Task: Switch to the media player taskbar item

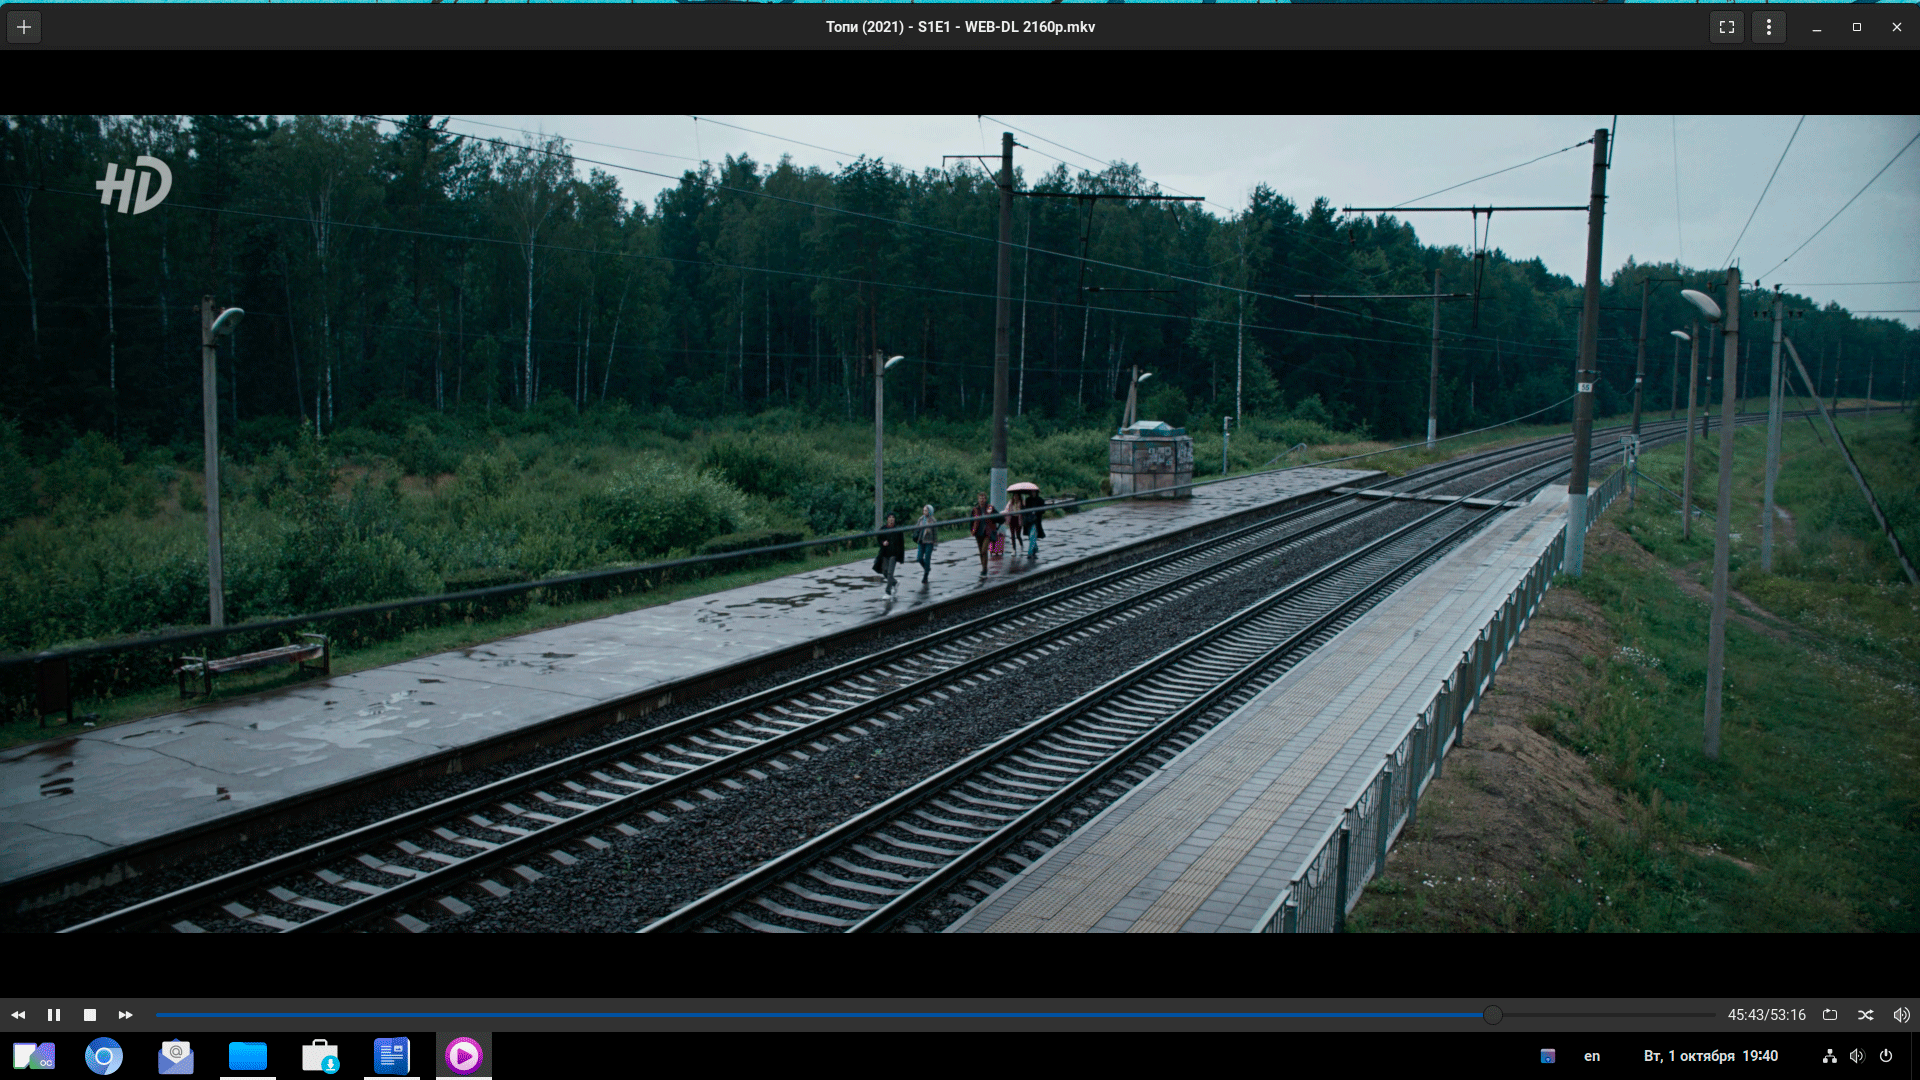Action: coord(464,1056)
